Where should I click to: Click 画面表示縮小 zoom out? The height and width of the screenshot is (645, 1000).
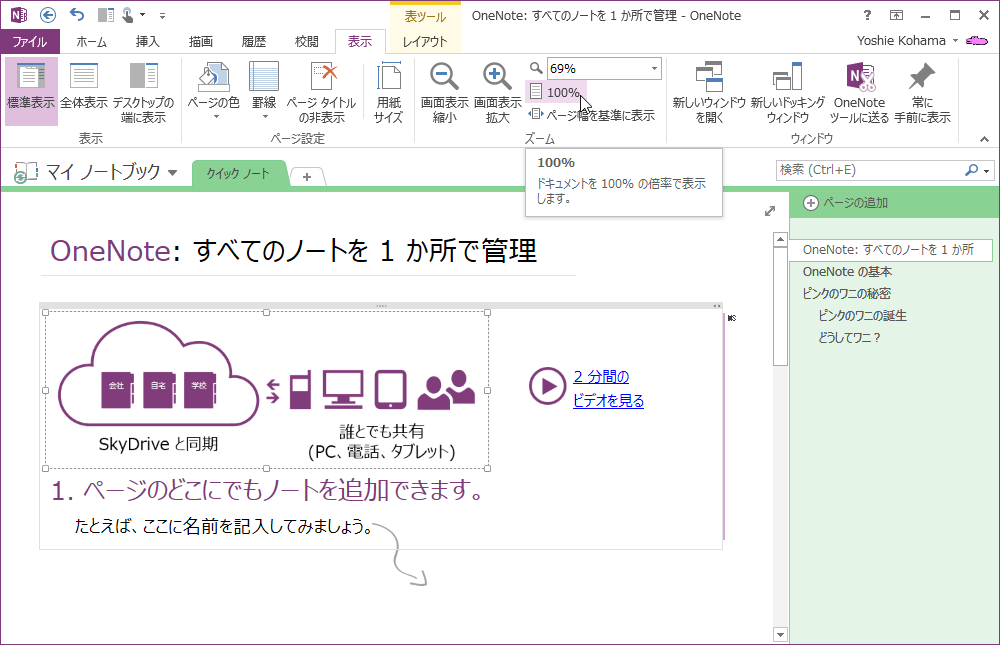point(445,92)
